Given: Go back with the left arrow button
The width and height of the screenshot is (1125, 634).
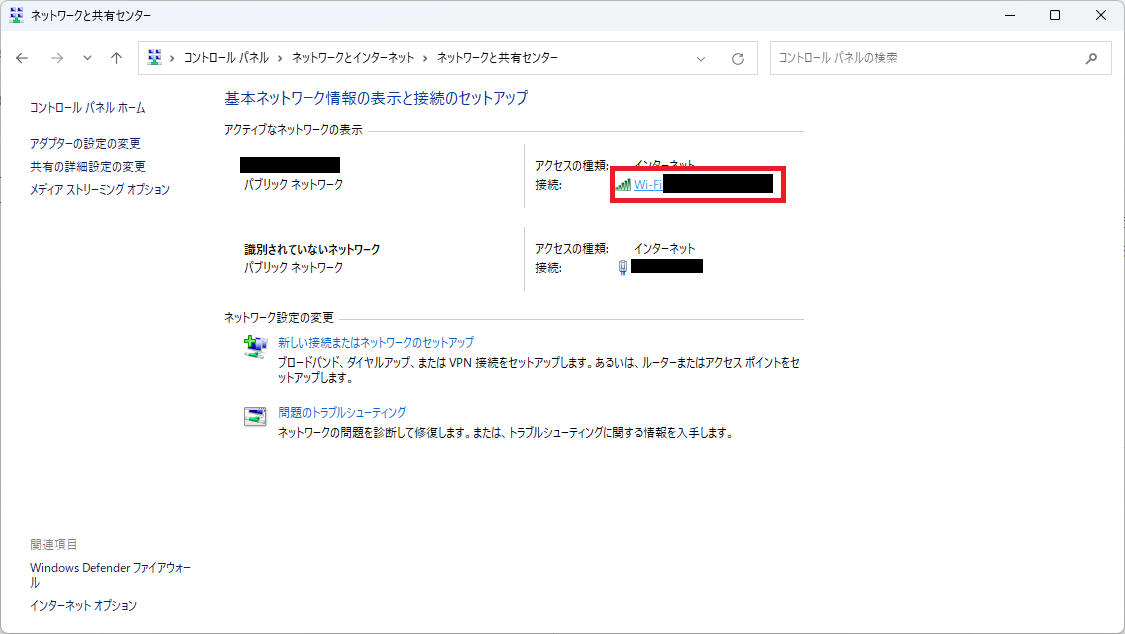Looking at the screenshot, I should pyautogui.click(x=22, y=58).
